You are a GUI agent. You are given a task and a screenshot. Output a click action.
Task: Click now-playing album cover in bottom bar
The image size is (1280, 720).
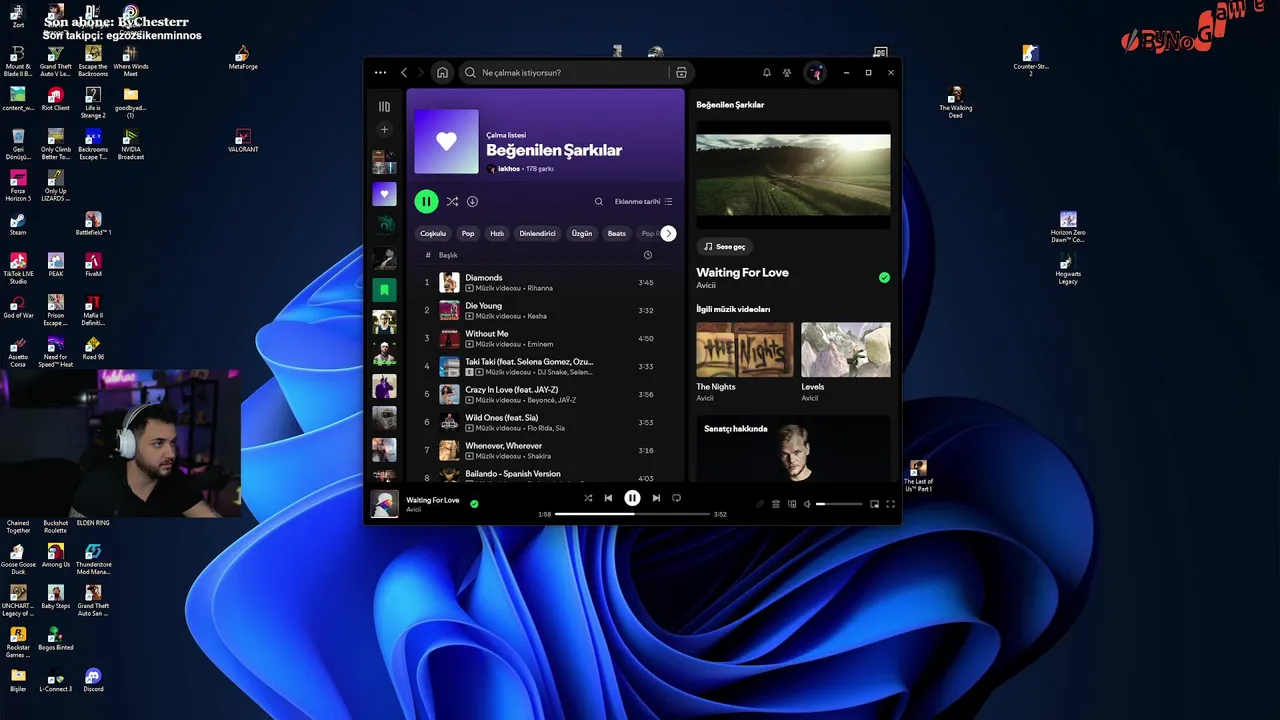point(385,504)
